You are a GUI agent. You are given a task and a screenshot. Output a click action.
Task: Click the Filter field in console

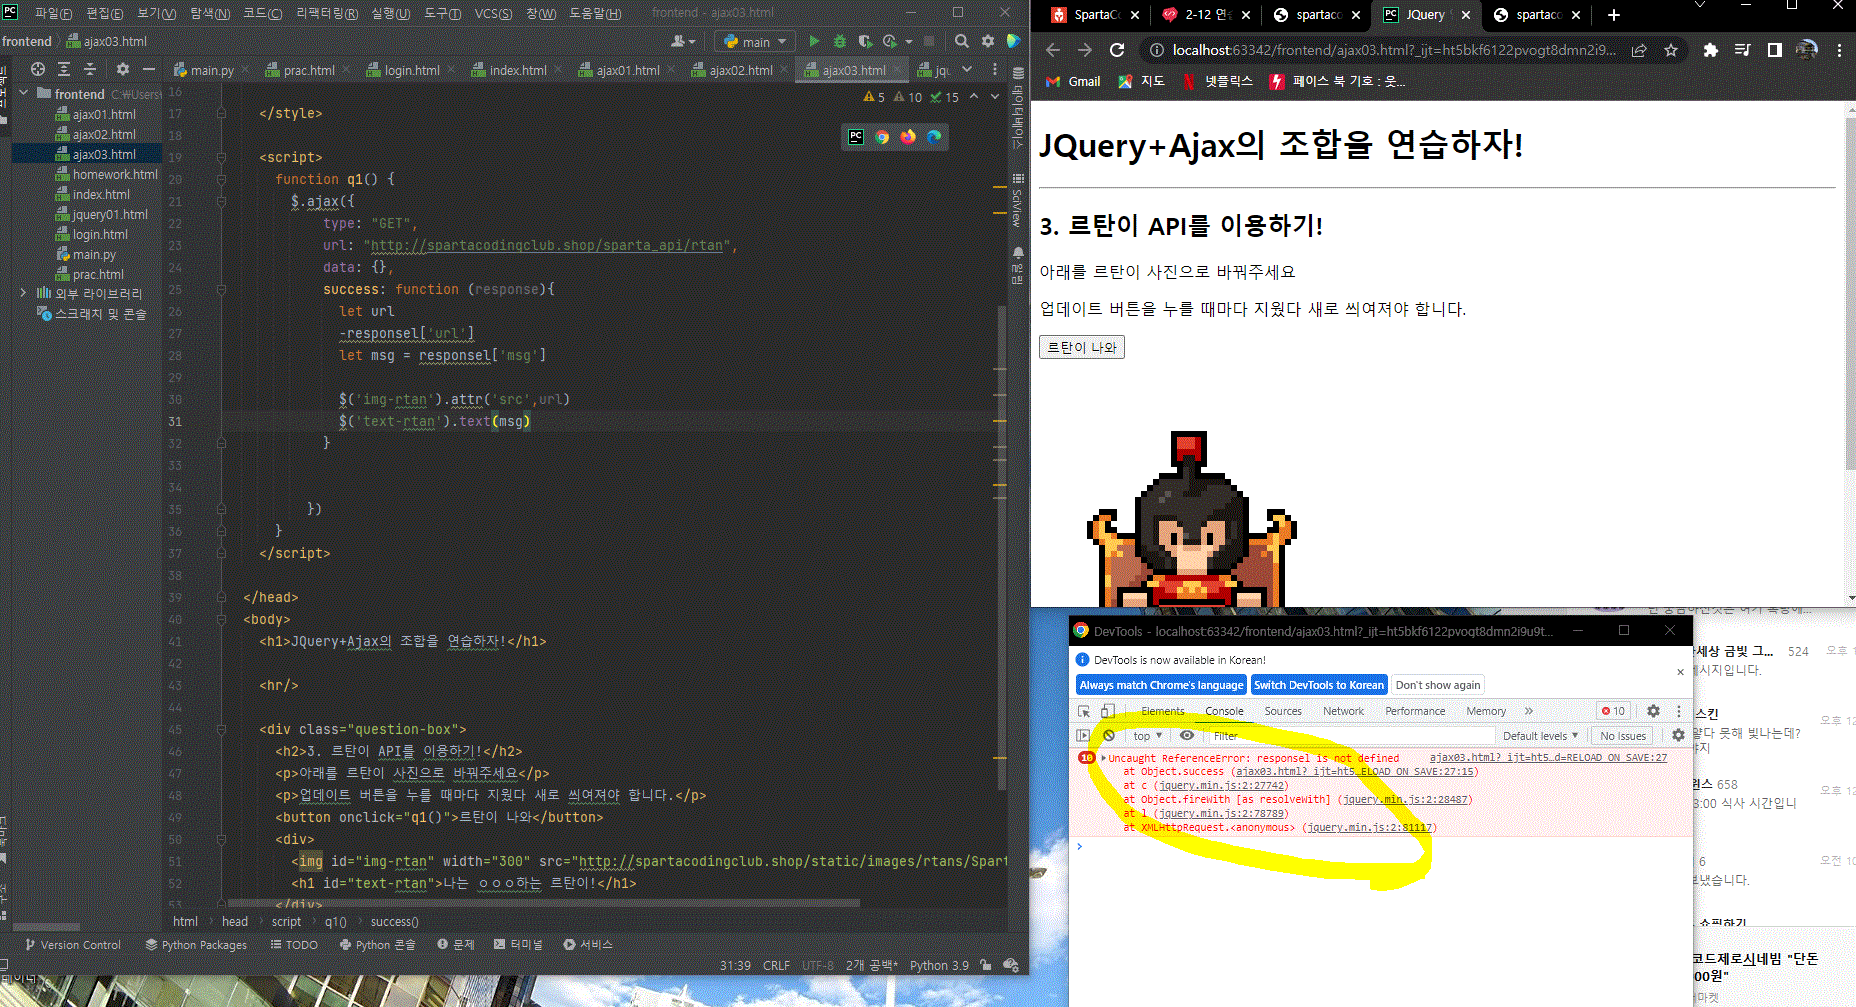click(x=1350, y=735)
